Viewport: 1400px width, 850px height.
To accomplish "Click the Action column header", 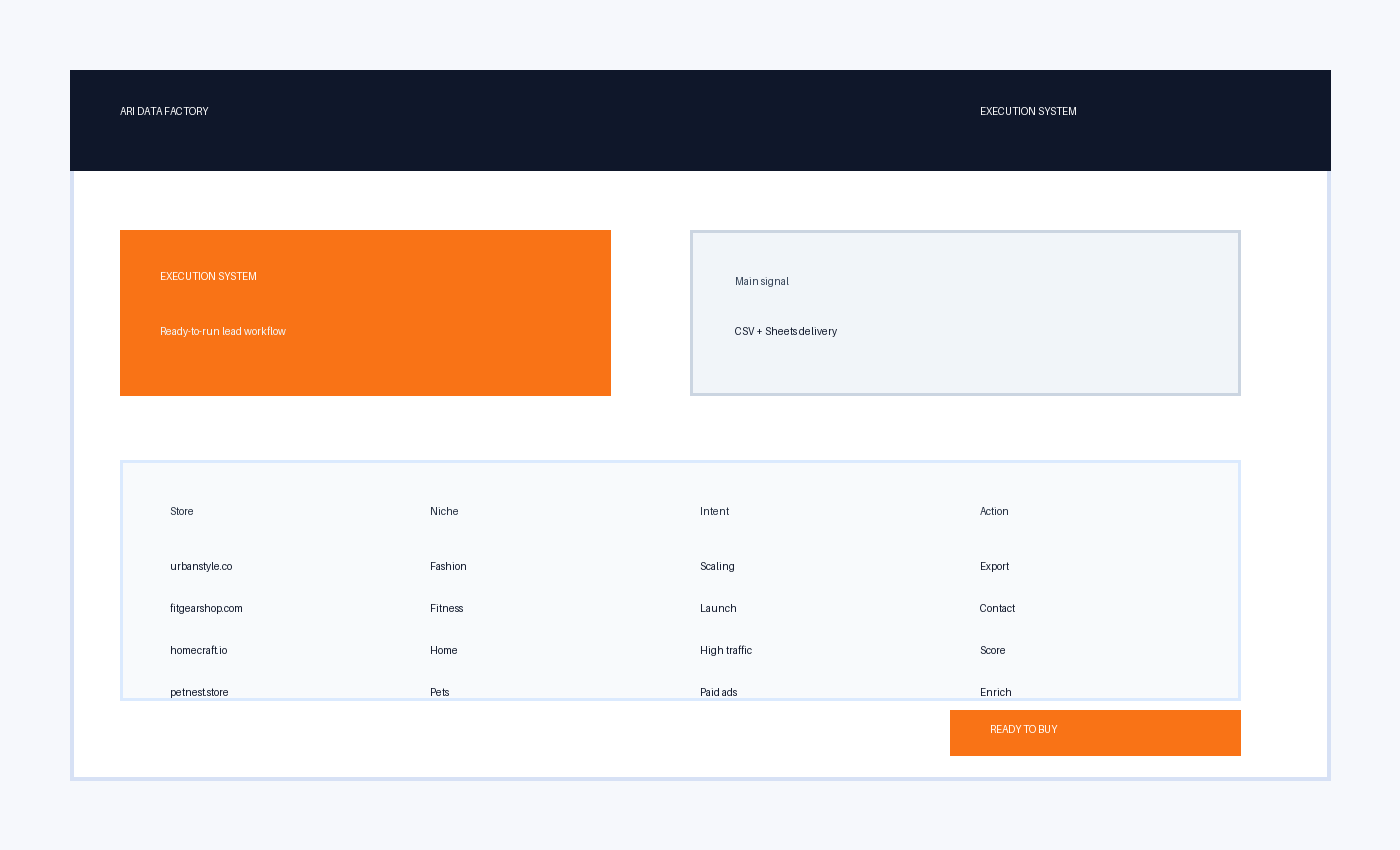I will pos(994,511).
